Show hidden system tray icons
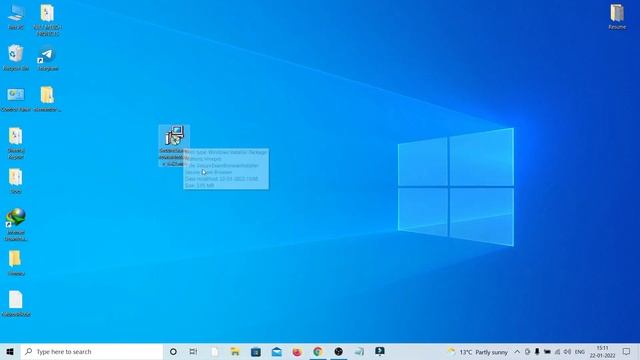This screenshot has width=640, height=360. [517, 352]
